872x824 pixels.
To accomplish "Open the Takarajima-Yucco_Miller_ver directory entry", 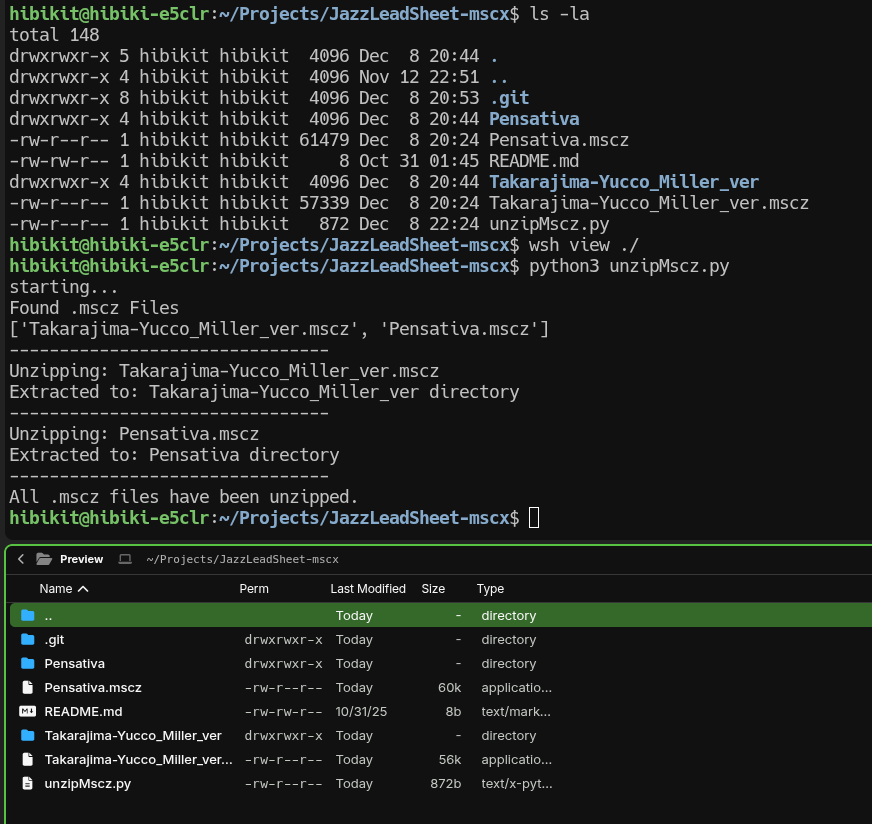I will point(133,736).
